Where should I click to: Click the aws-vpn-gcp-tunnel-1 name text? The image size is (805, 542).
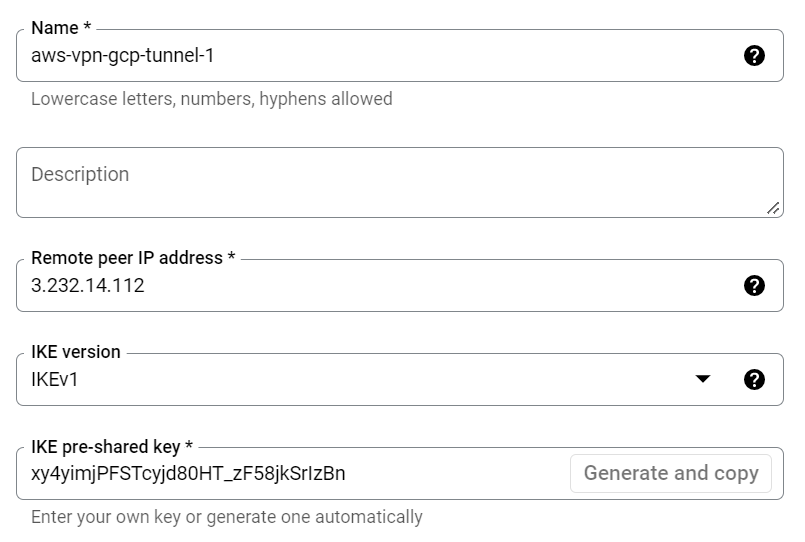click(123, 56)
